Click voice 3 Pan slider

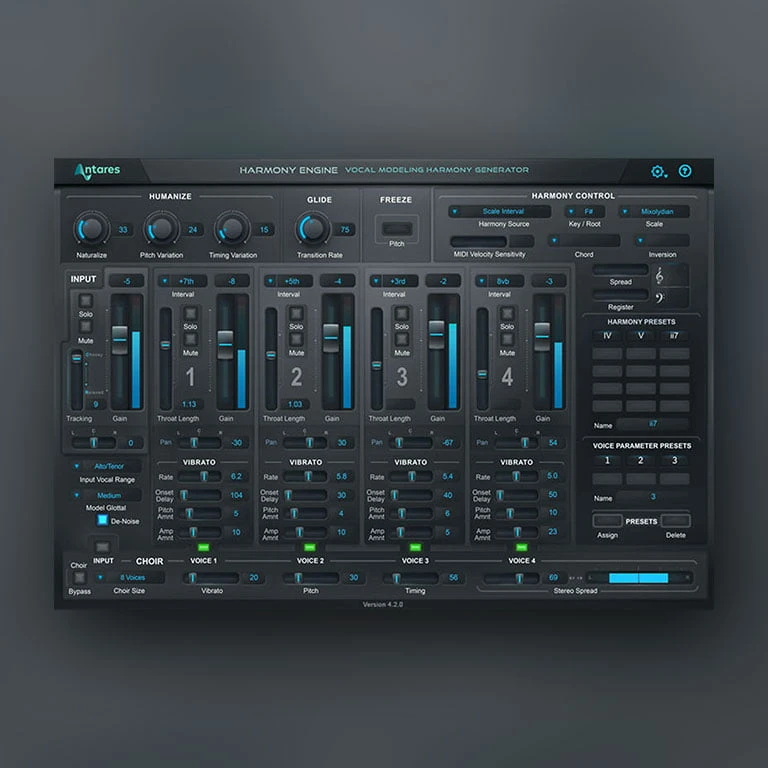[410, 443]
